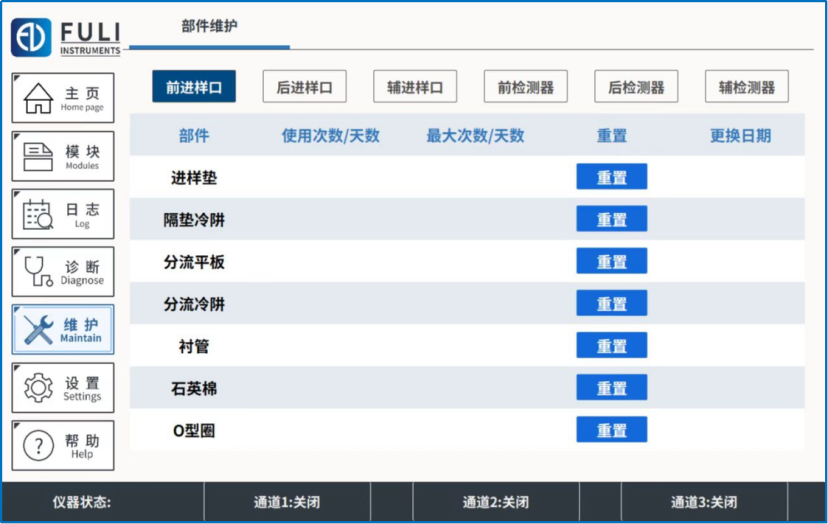828x524 pixels.
Task: Click the 最大次数/天数 column header
Action: point(475,136)
